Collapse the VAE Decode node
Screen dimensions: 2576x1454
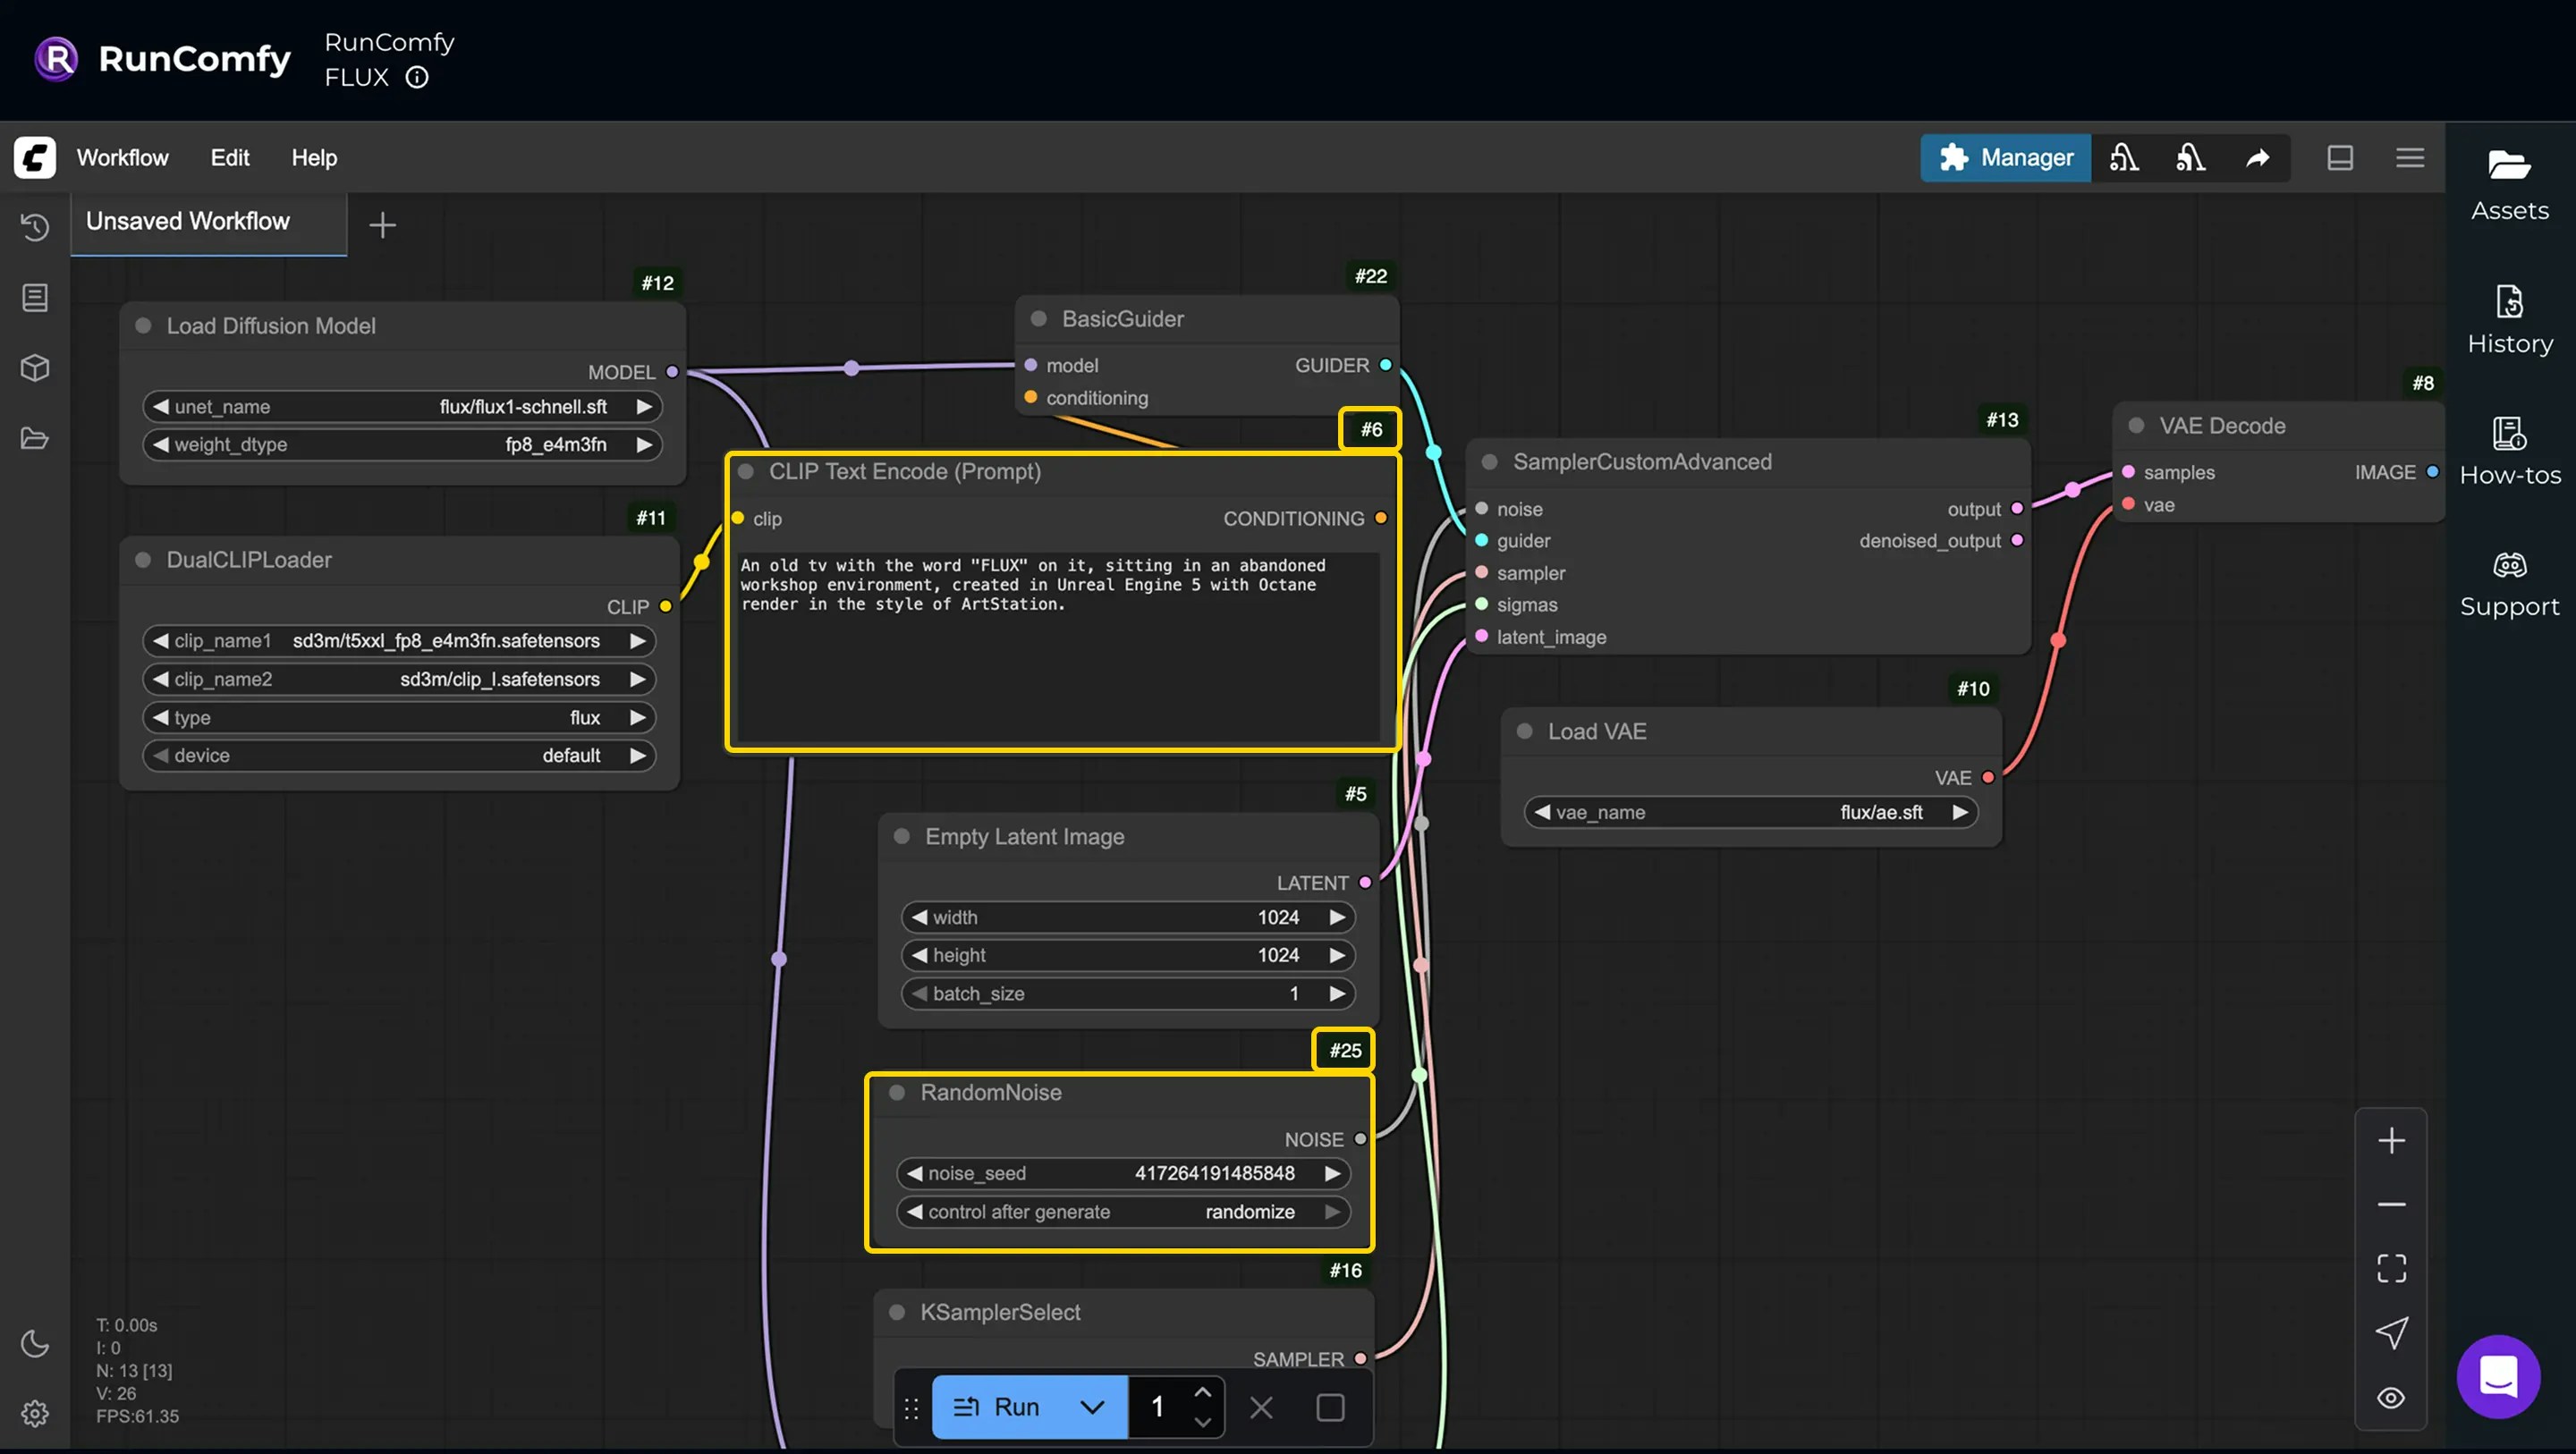pos(2137,425)
